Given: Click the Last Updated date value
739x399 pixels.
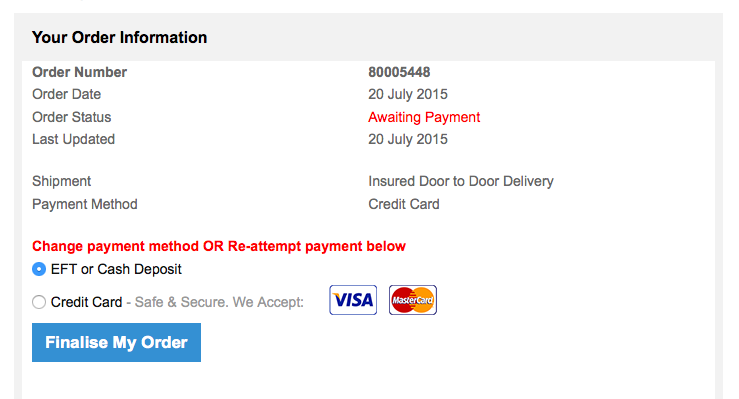Looking at the screenshot, I should coord(408,139).
